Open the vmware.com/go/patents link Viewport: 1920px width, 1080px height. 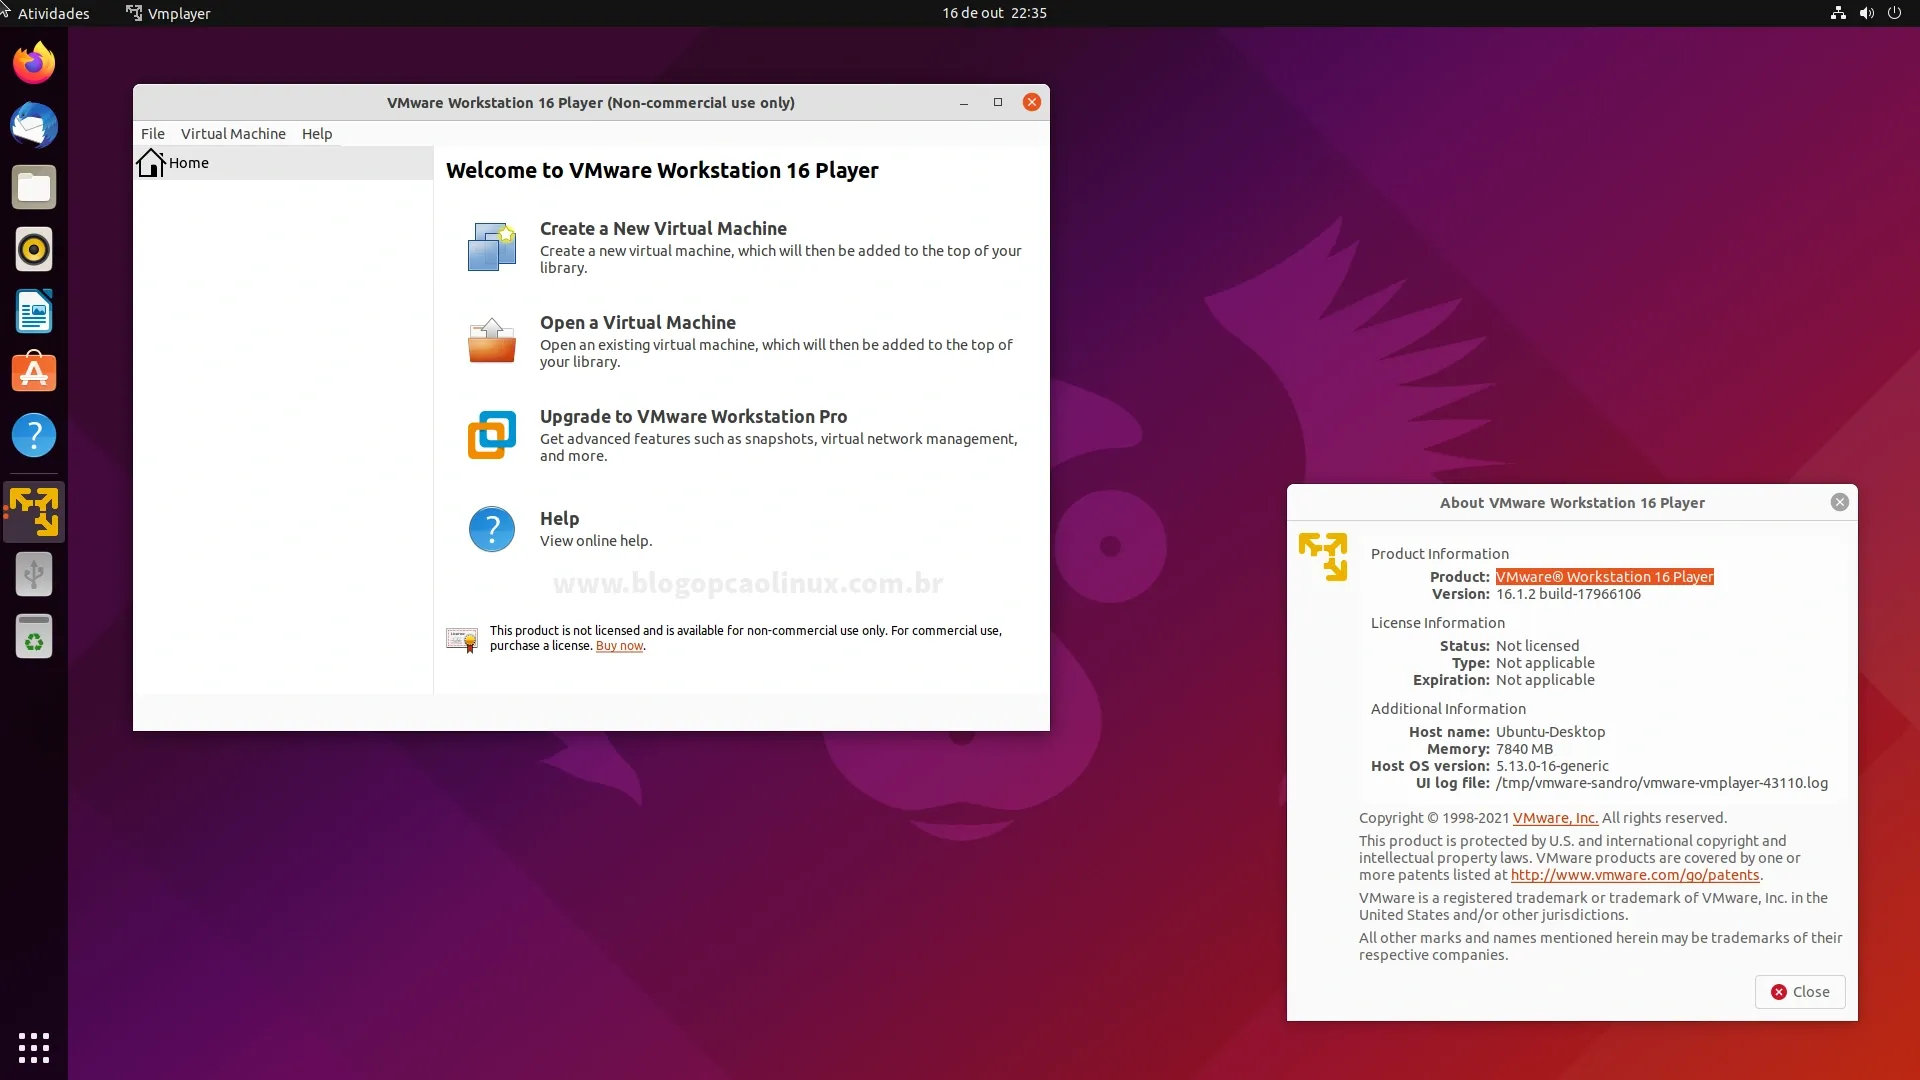1635,875
